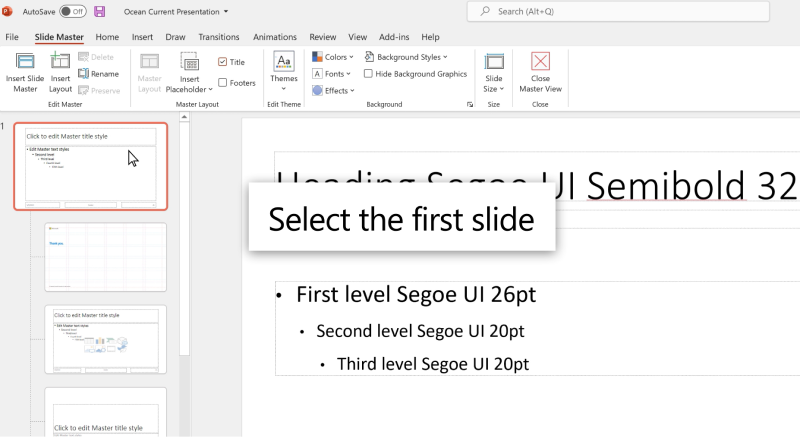This screenshot has width=800, height=437.
Task: Click the Preserve button
Action: (x=99, y=91)
